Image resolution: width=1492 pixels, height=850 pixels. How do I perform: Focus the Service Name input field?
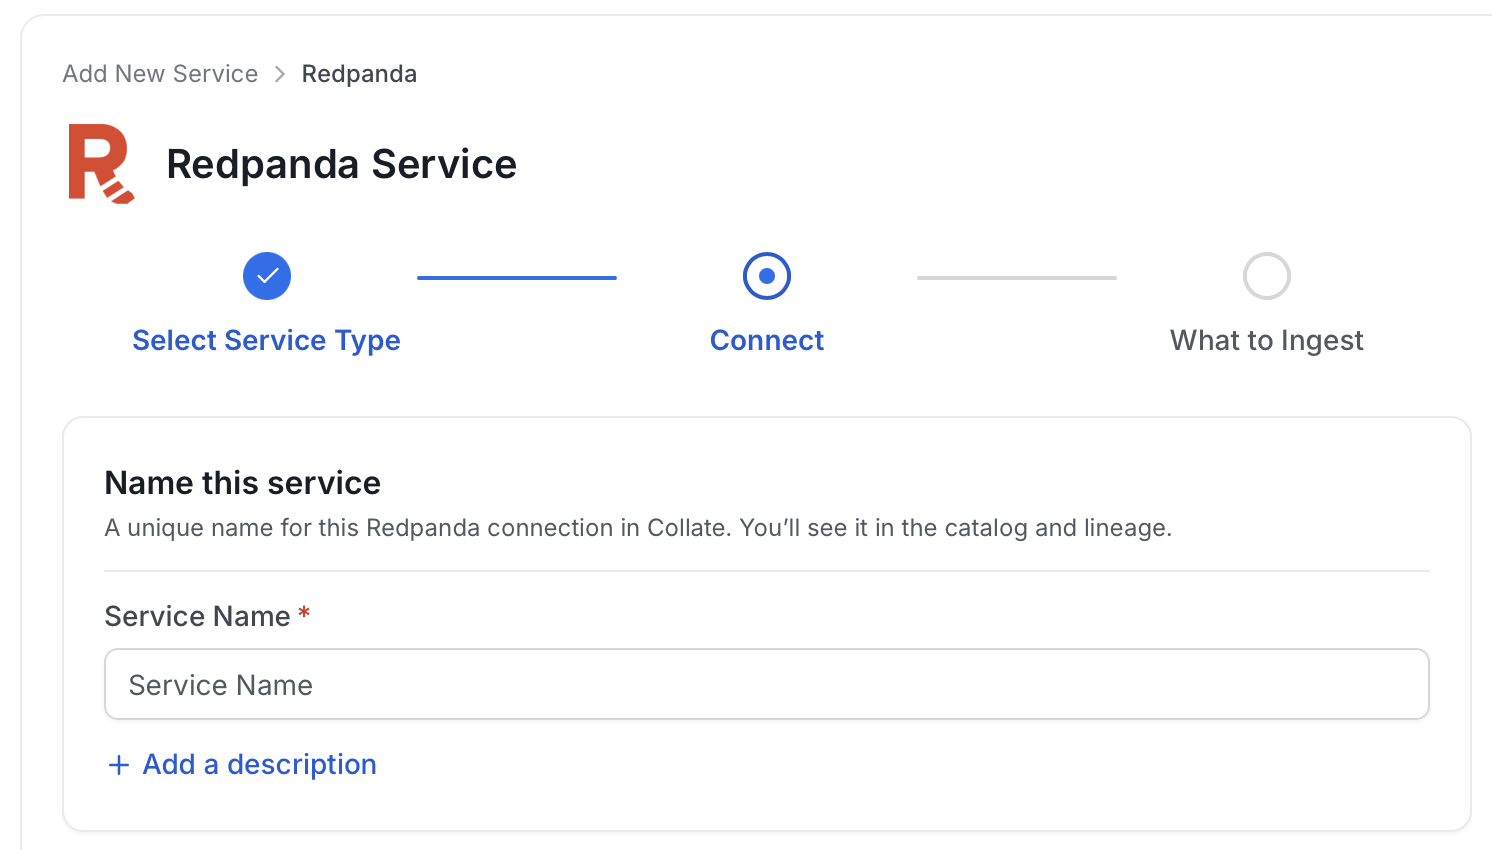click(x=767, y=684)
